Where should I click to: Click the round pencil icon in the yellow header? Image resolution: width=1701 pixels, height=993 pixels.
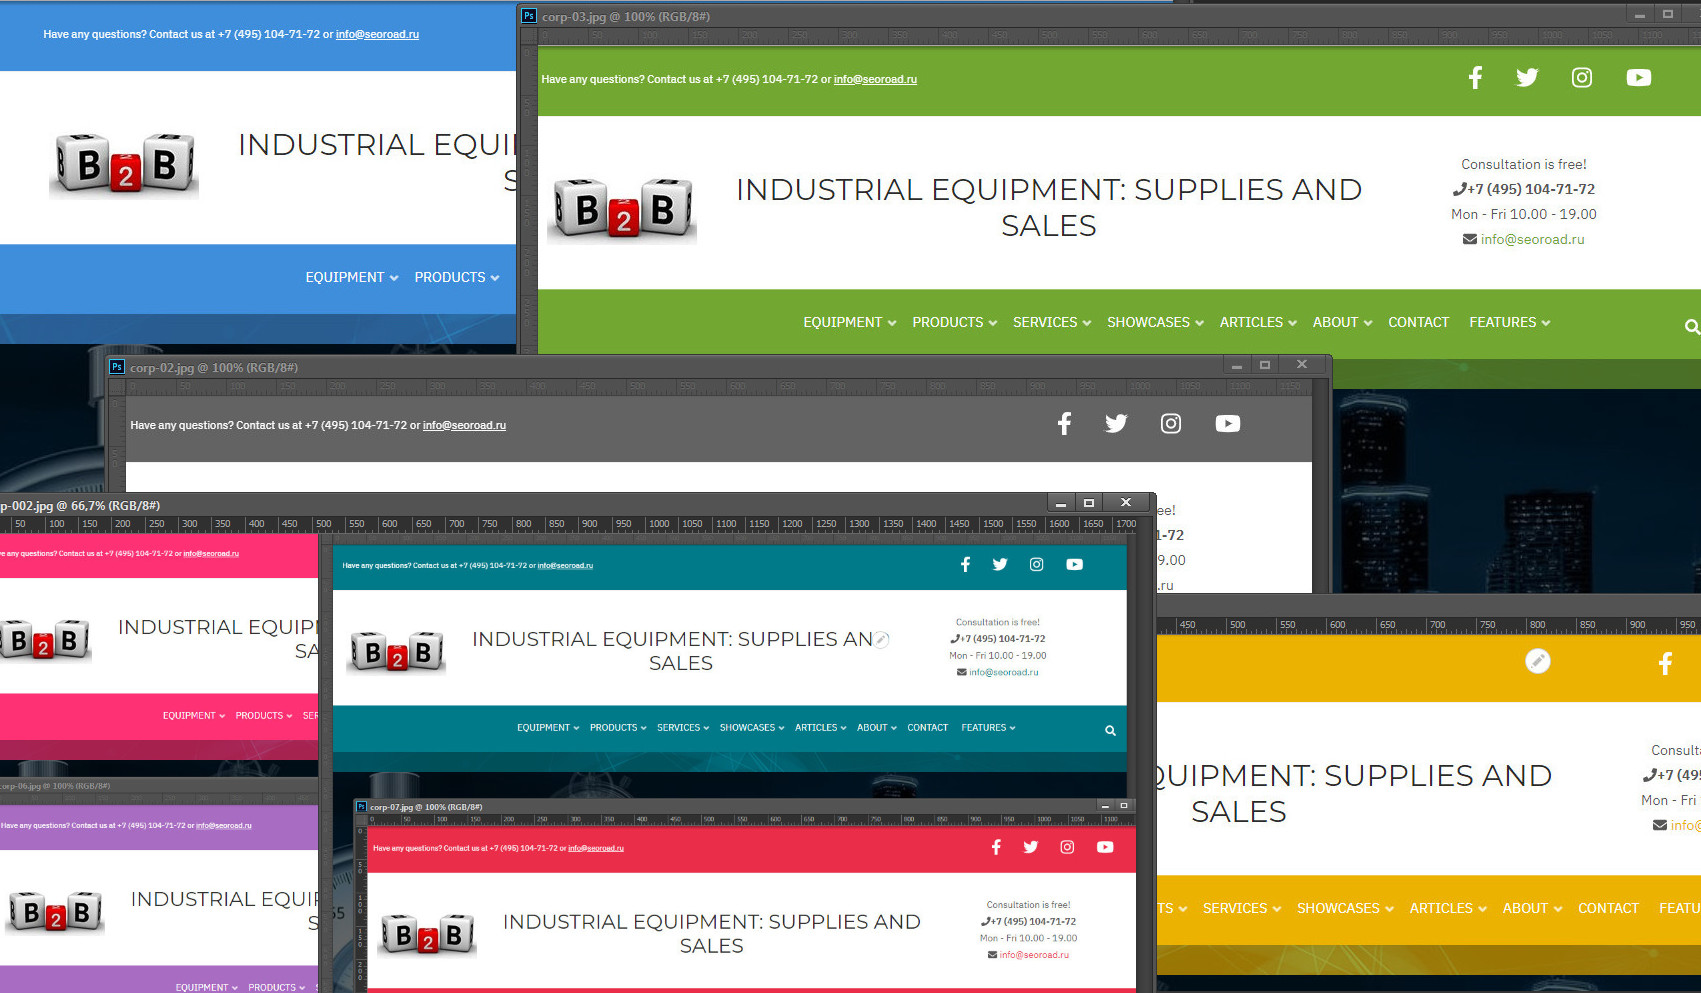(x=1538, y=661)
